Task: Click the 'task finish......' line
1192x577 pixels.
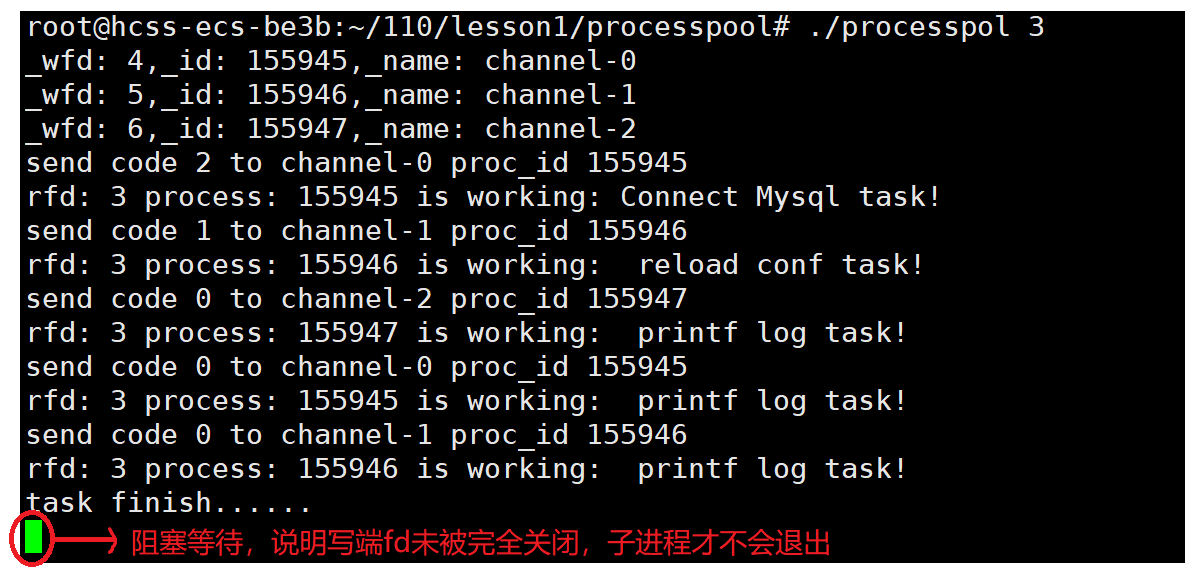Action: coord(169,502)
